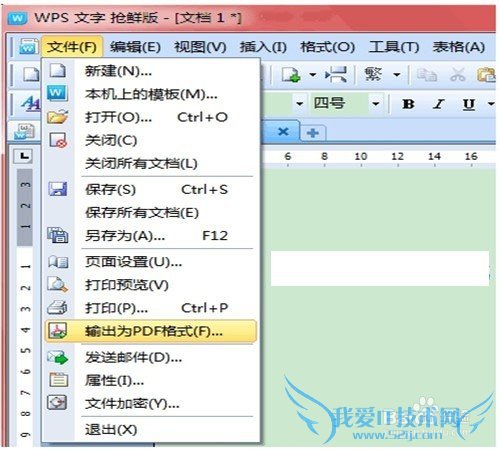Screen dimensions: 500x450
Task: Choose Print Preview (打印预览) entry
Action: point(151,285)
